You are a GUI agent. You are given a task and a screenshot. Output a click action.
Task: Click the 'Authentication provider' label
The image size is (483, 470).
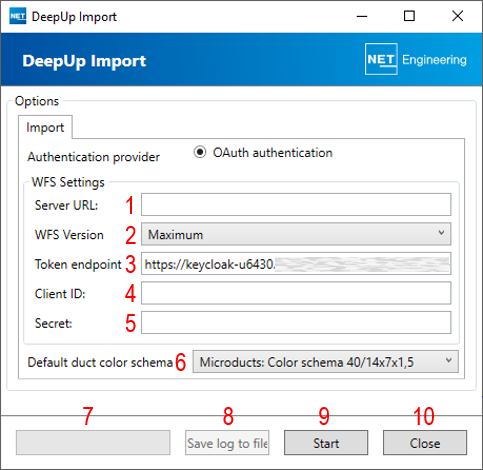93,157
